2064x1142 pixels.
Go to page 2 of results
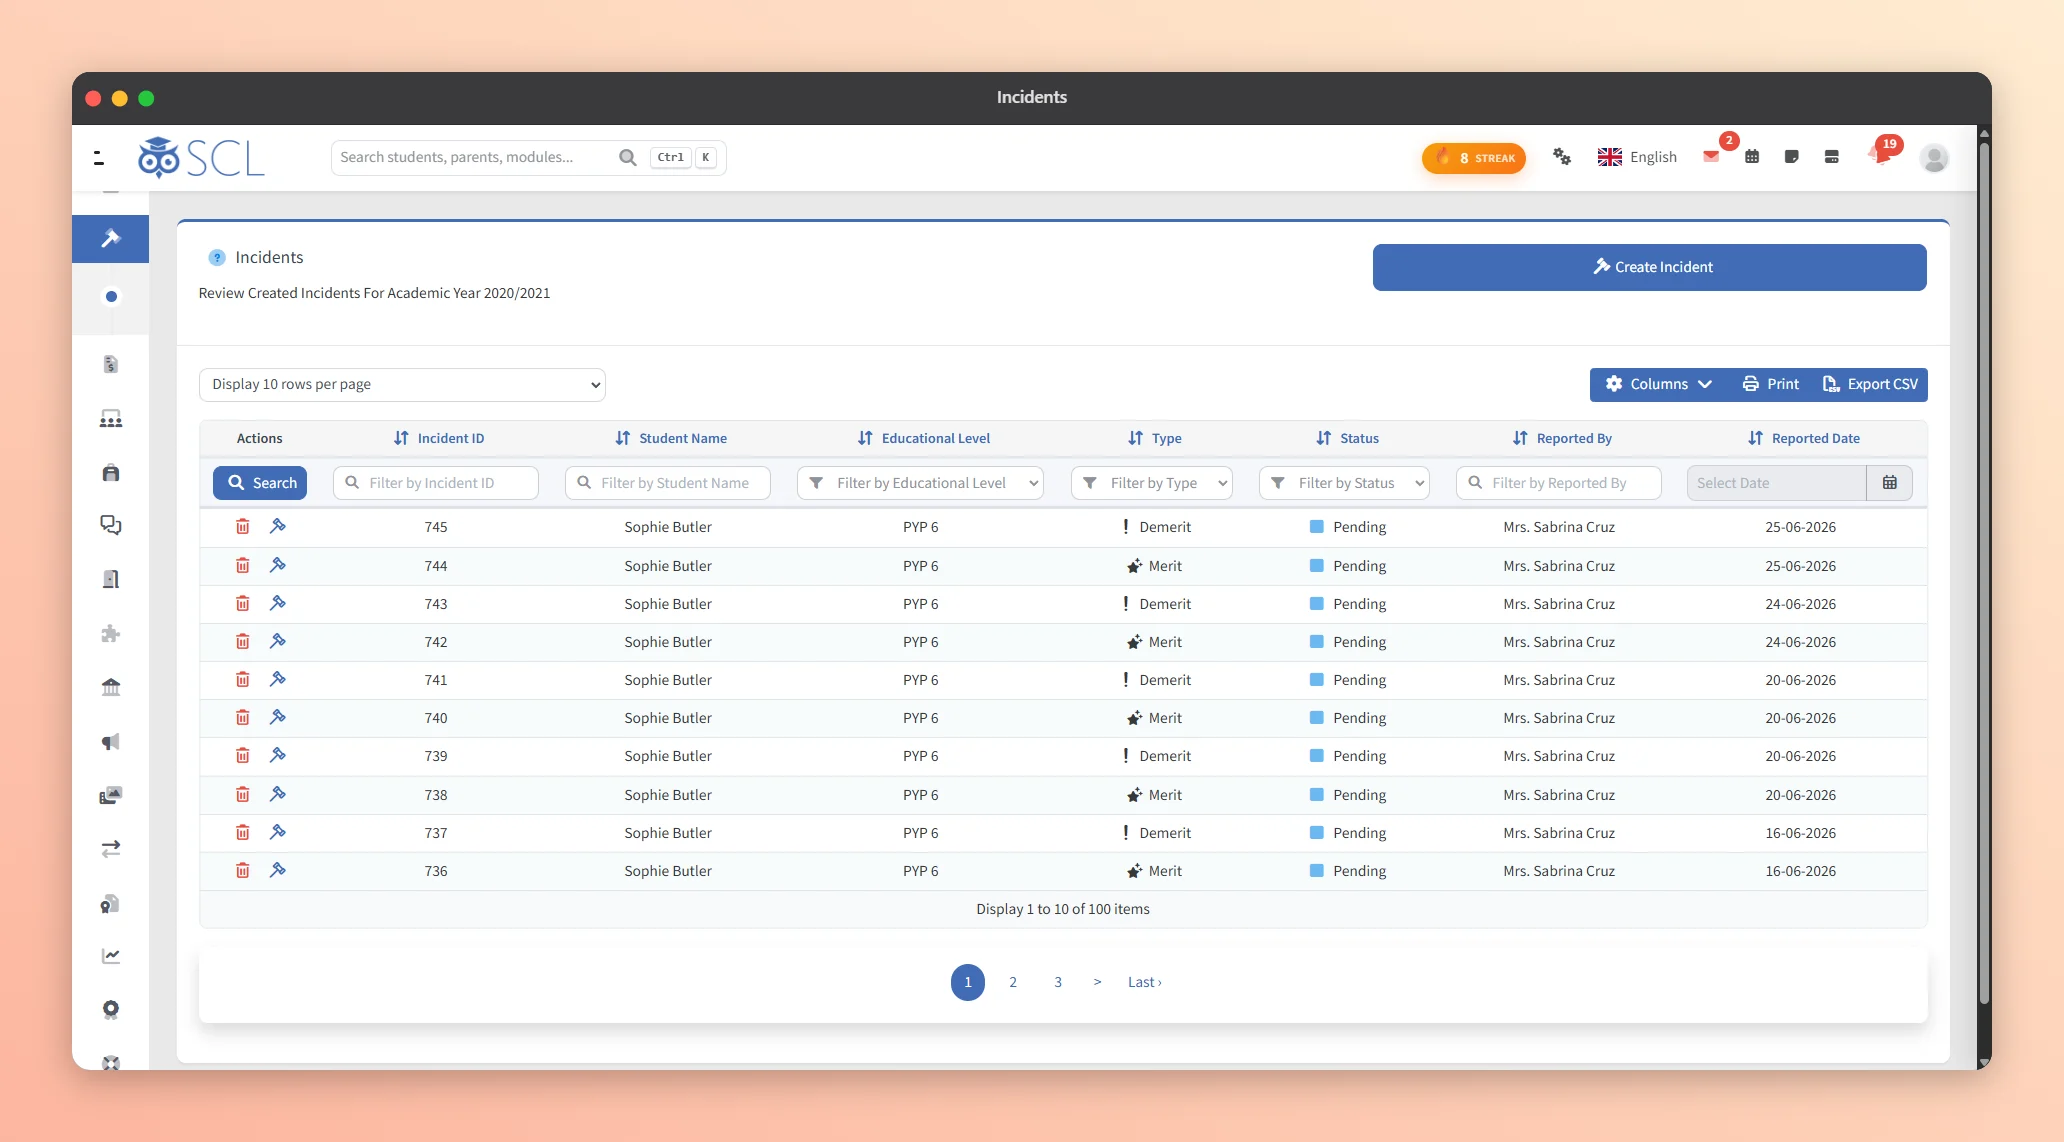tap(1013, 982)
